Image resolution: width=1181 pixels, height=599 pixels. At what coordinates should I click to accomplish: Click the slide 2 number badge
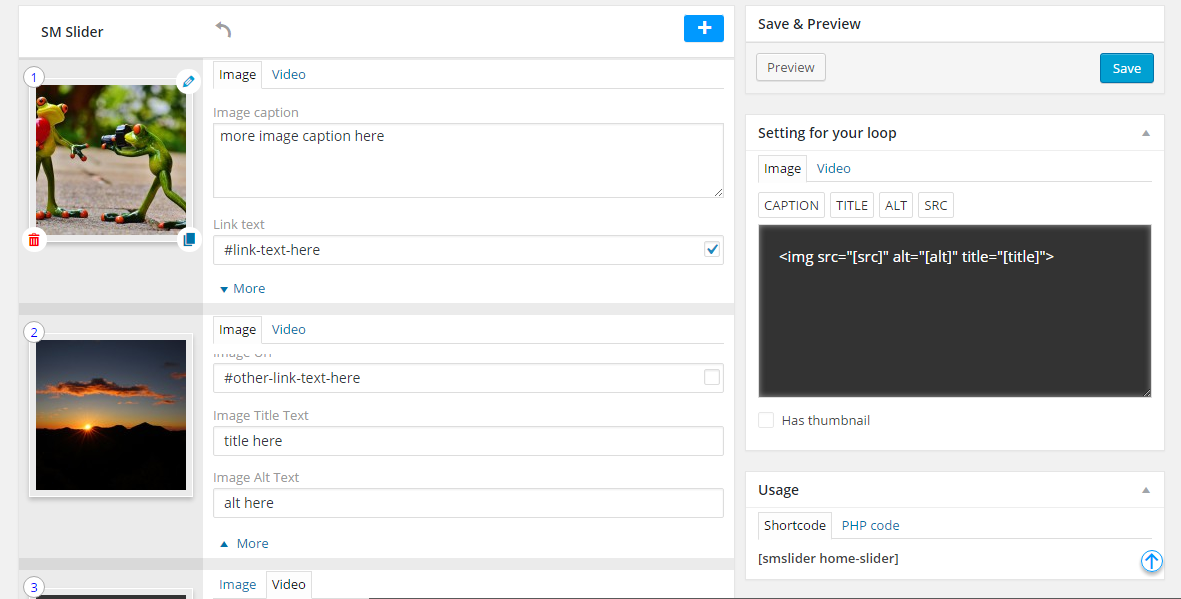[34, 332]
